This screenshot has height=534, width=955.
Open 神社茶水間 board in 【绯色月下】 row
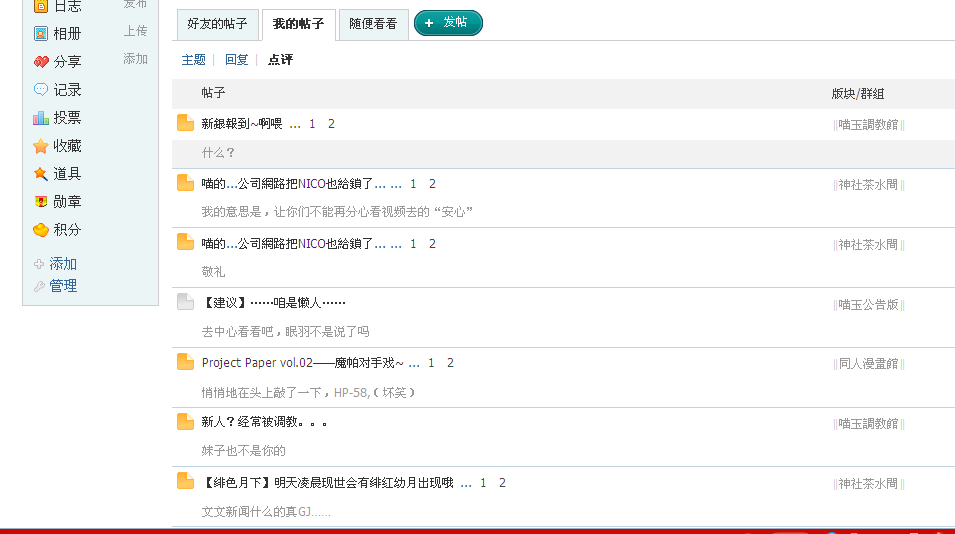868,484
